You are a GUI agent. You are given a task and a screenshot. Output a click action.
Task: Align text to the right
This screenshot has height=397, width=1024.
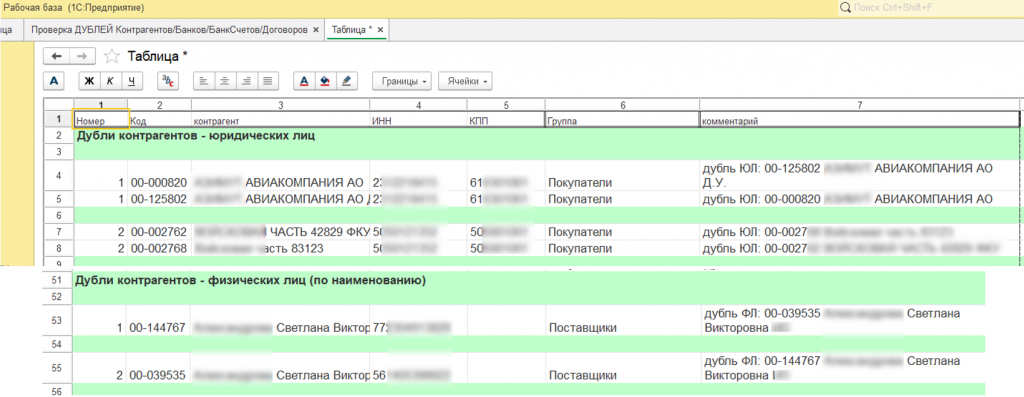(x=246, y=81)
